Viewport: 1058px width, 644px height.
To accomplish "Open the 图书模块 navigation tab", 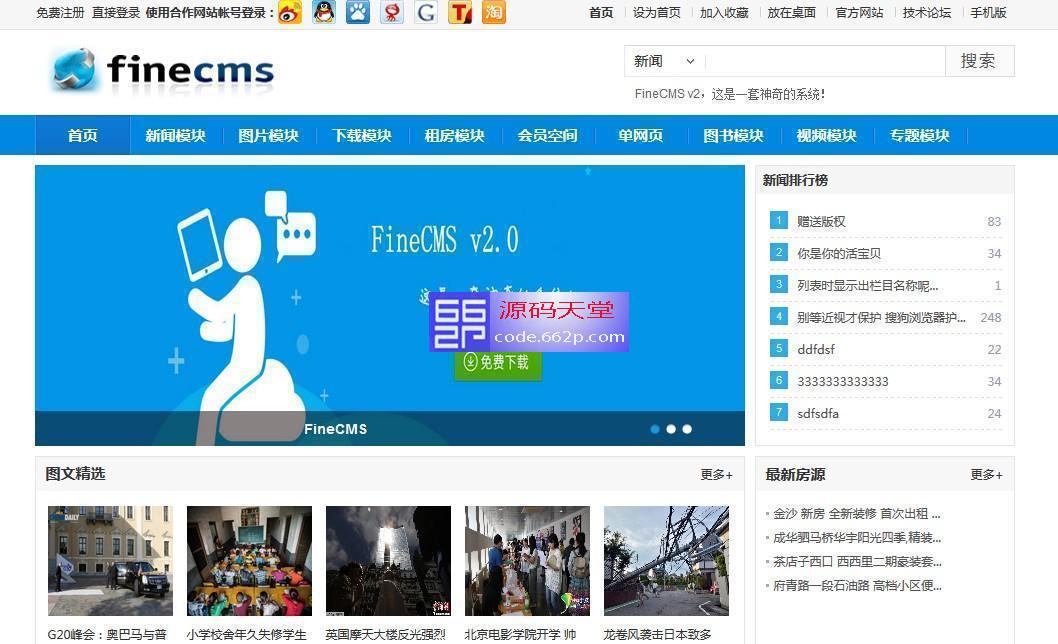I will 733,136.
